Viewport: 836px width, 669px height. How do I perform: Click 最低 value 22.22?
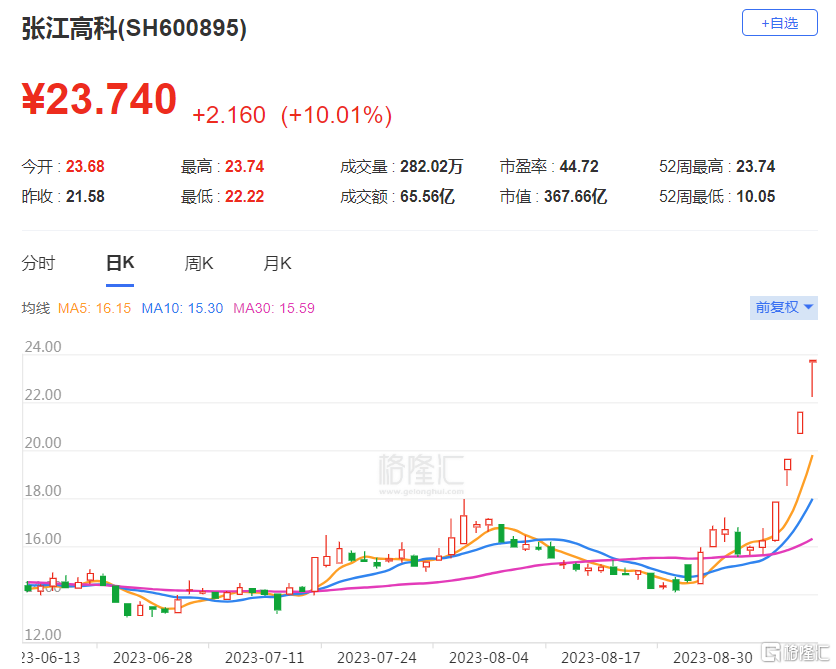click(245, 196)
